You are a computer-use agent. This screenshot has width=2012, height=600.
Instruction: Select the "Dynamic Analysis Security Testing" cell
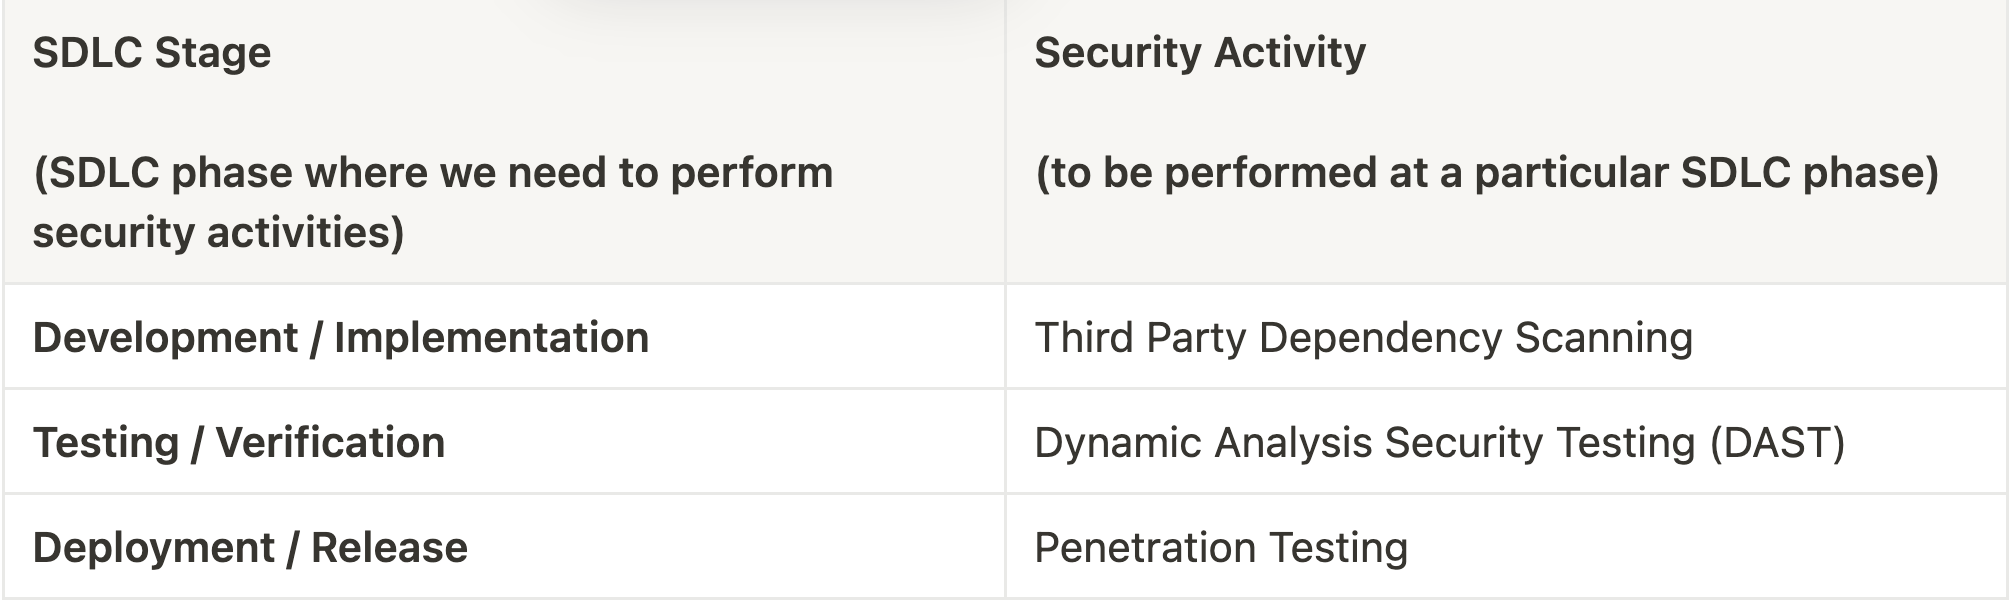click(x=1439, y=443)
